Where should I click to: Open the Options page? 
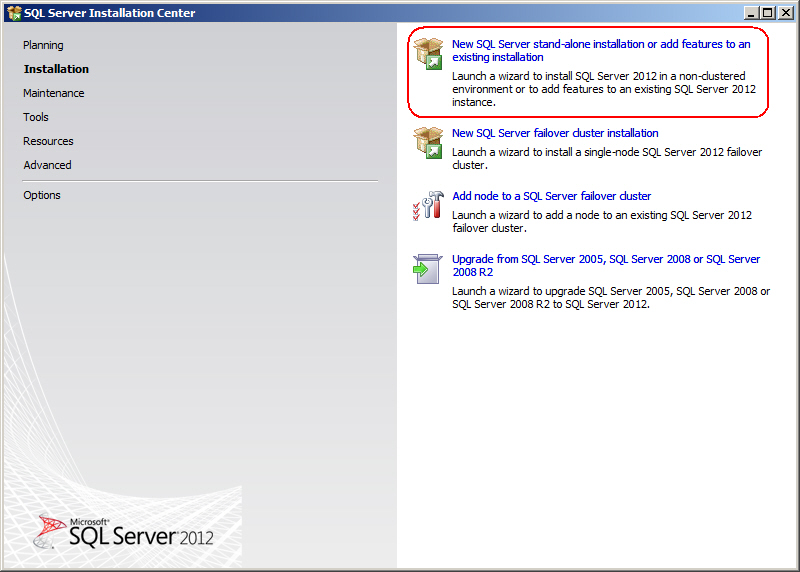click(x=42, y=195)
